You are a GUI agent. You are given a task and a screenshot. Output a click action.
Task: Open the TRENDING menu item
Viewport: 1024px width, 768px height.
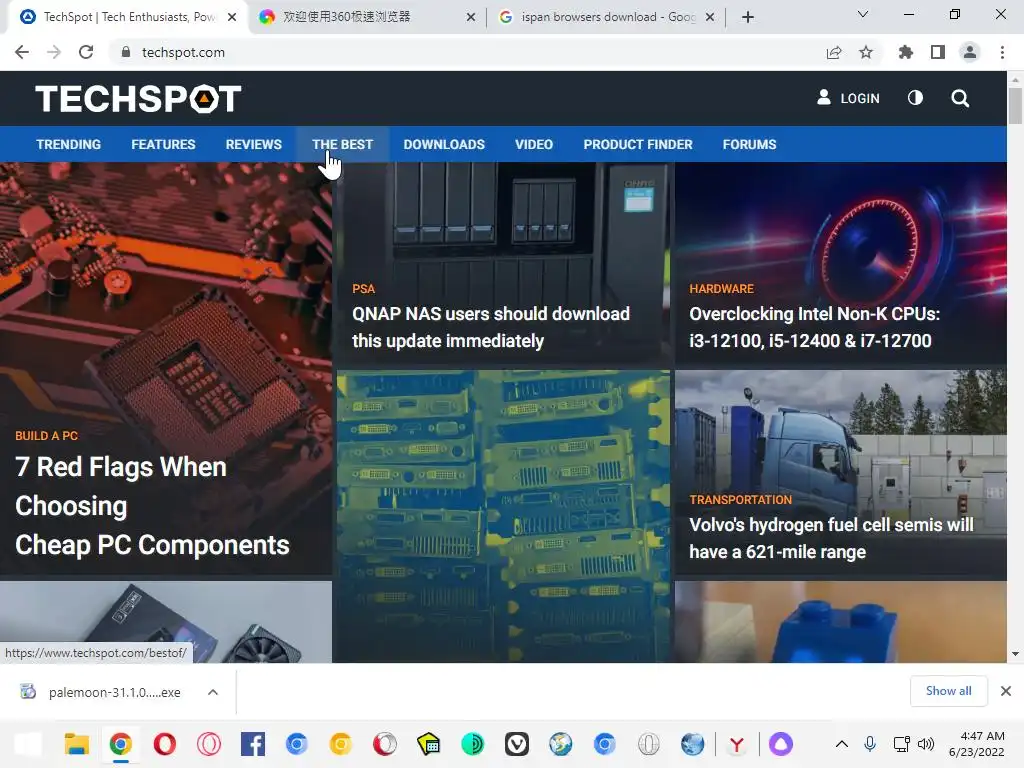(x=69, y=144)
